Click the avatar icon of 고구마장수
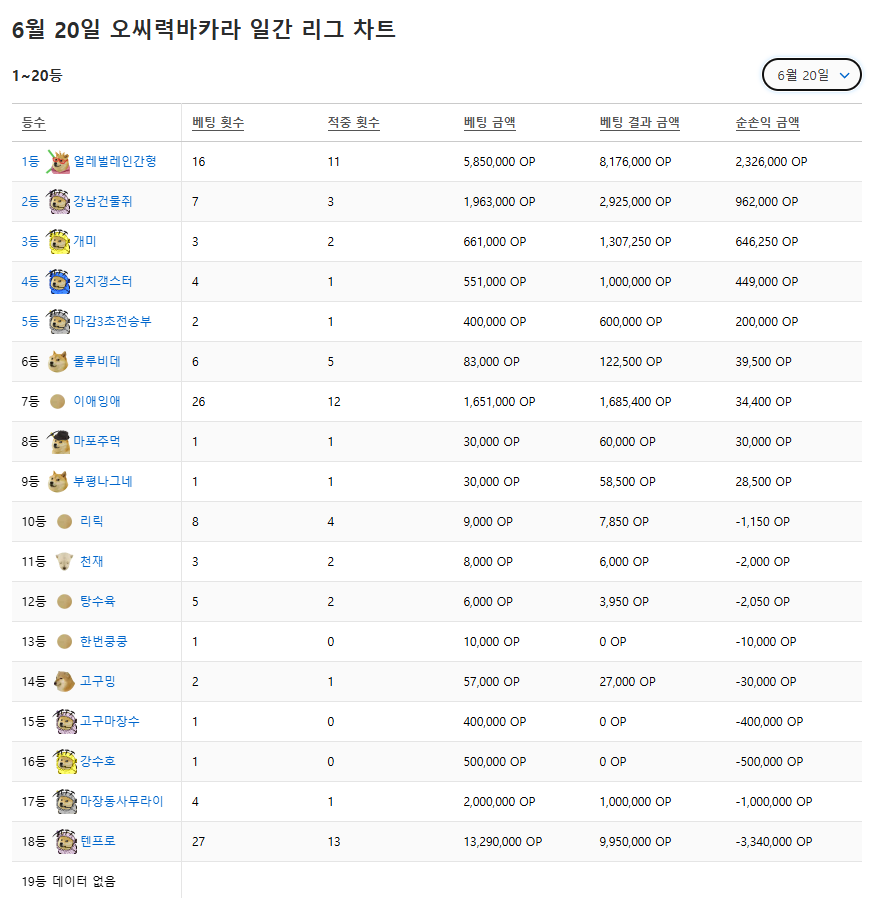Screen dimensions: 872x898 [65, 721]
